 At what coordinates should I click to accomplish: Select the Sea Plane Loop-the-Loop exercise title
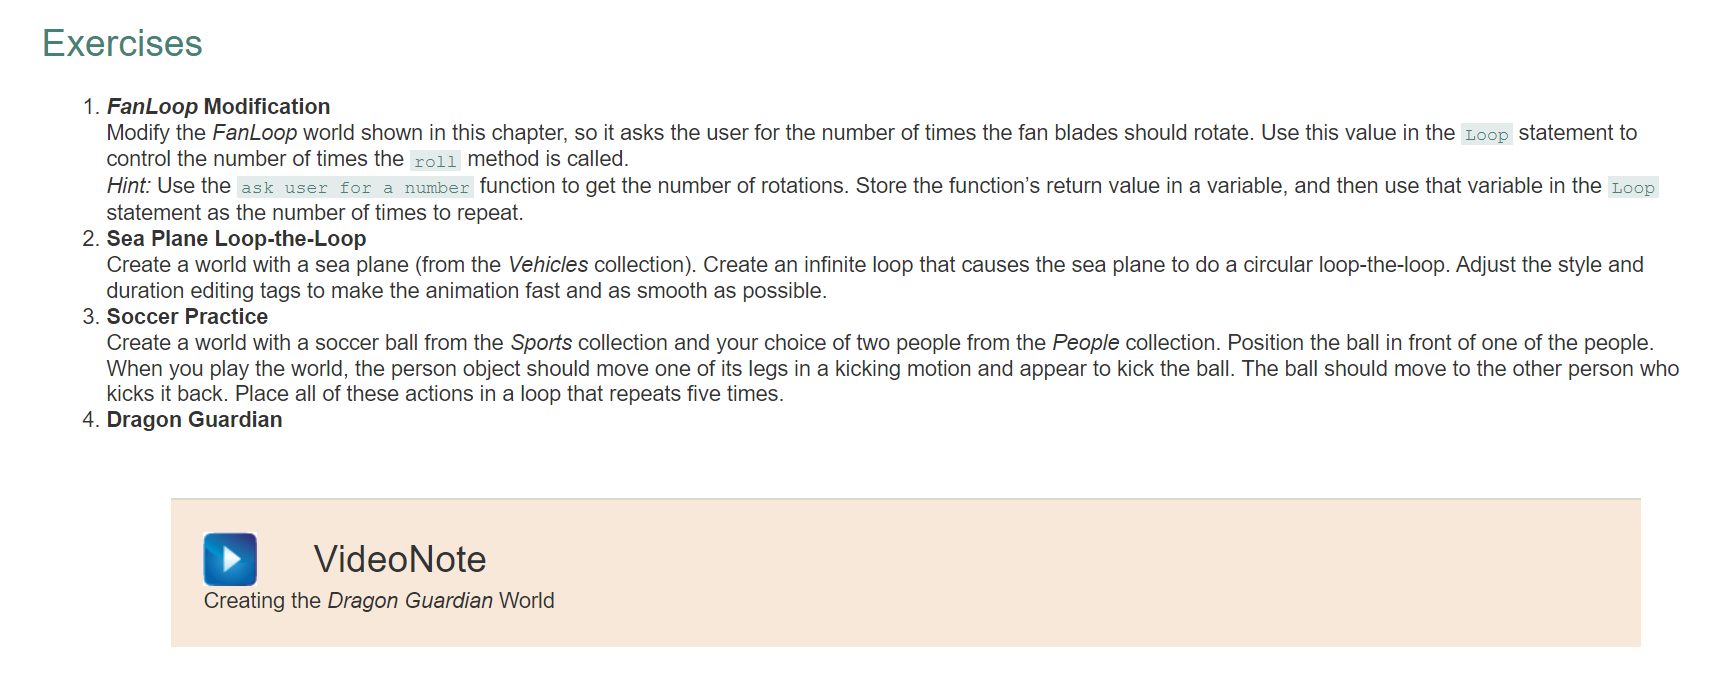point(236,238)
